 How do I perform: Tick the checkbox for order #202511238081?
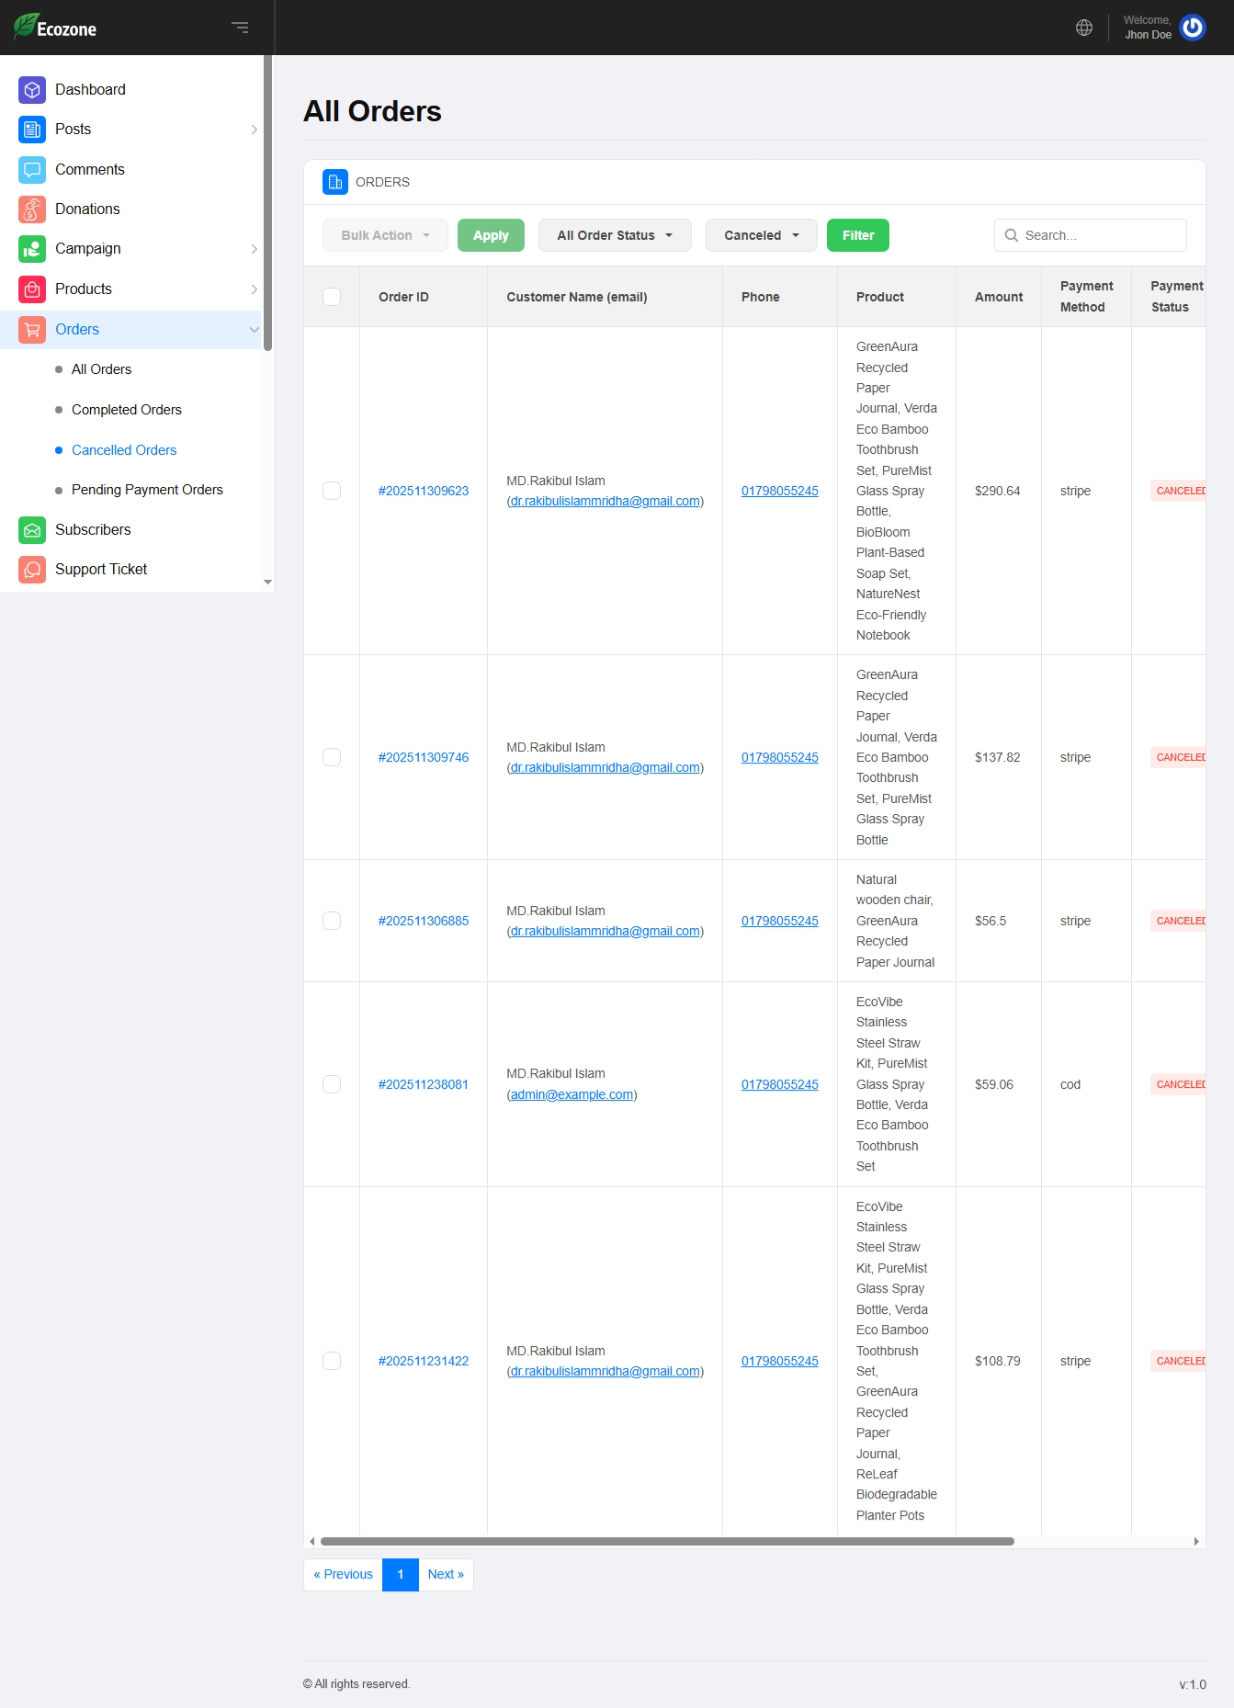(x=332, y=1085)
